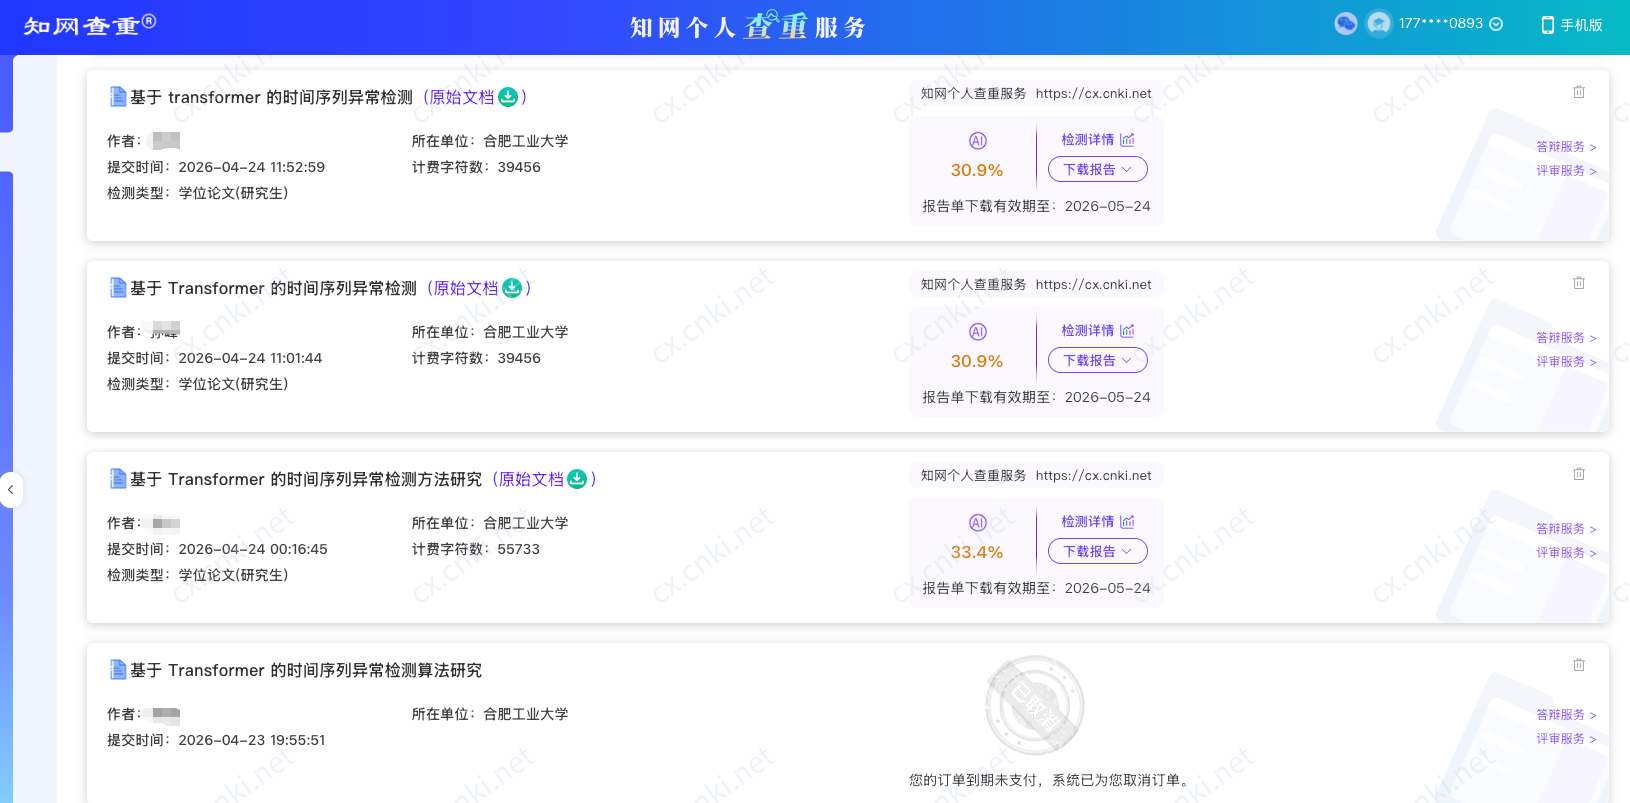This screenshot has width=1630, height=803.
Task: Open 评审服务 for 检测方法研究 record
Action: [1566, 553]
